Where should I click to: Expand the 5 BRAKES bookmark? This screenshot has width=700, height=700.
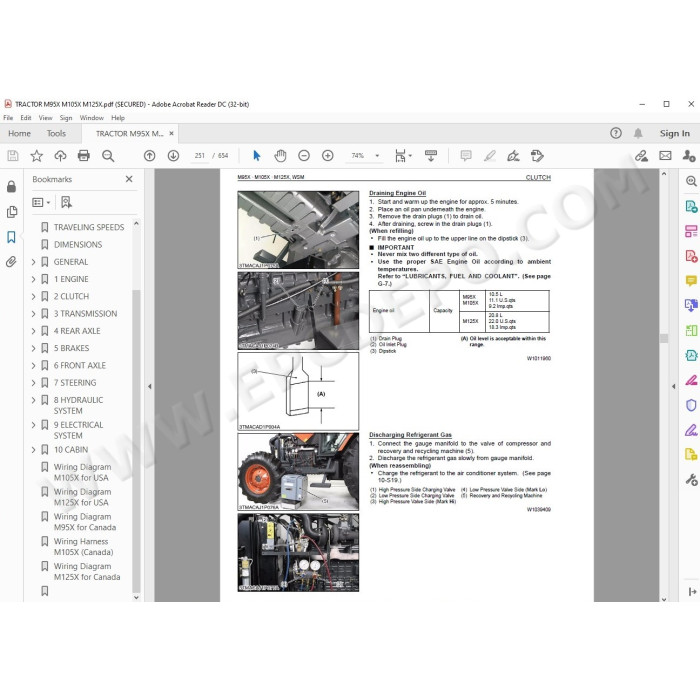(x=33, y=348)
